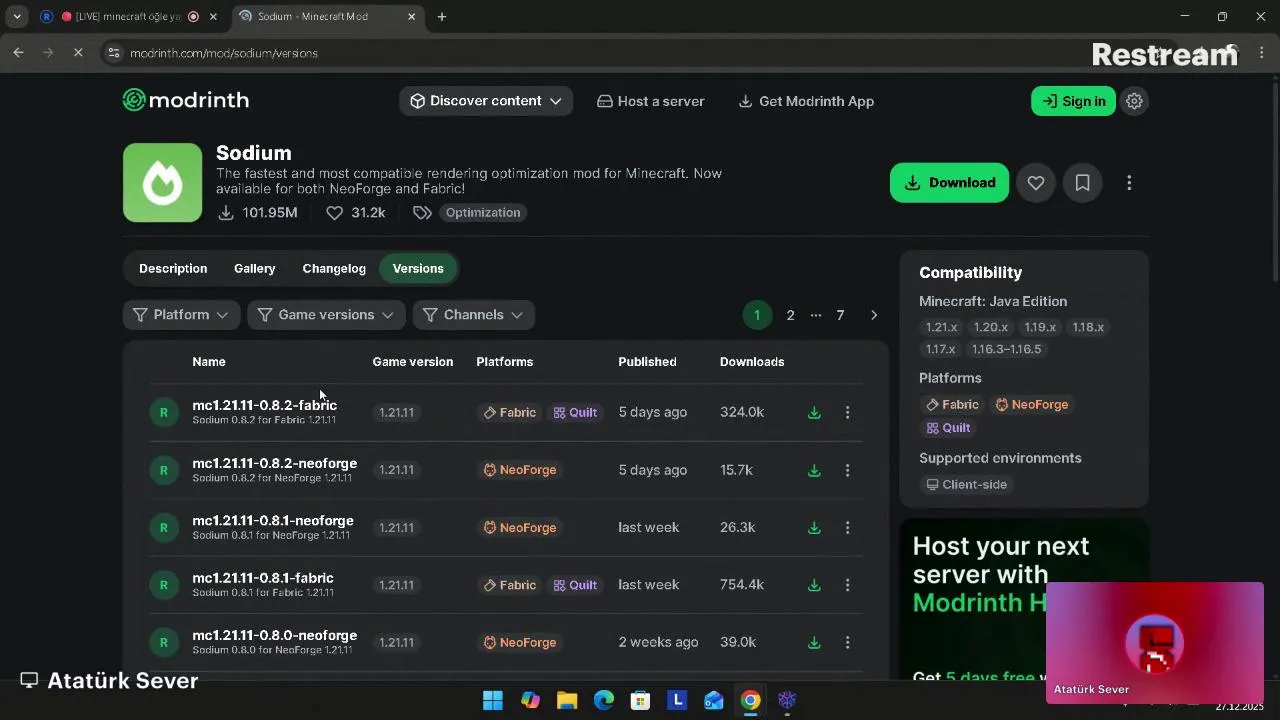Open more options for mc1.21.11-0.8.0-neoforge row

click(847, 642)
